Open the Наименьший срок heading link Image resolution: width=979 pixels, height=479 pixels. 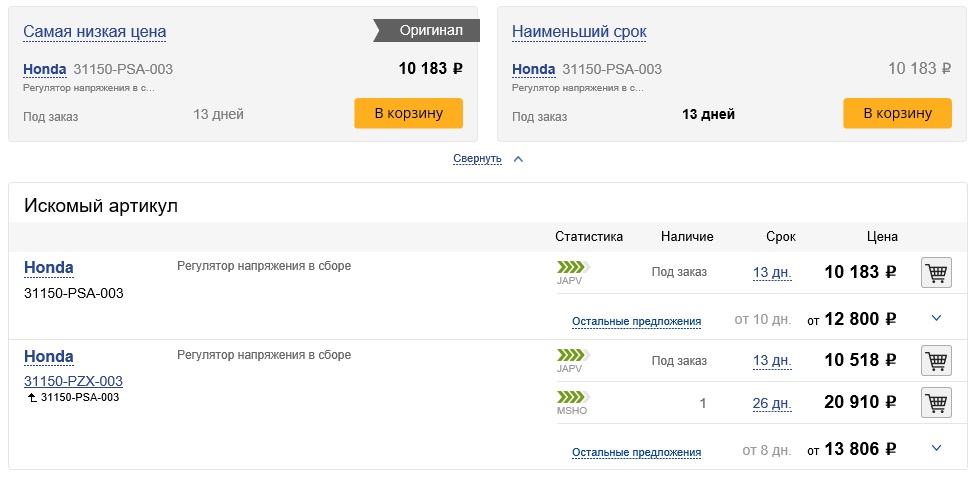point(579,32)
